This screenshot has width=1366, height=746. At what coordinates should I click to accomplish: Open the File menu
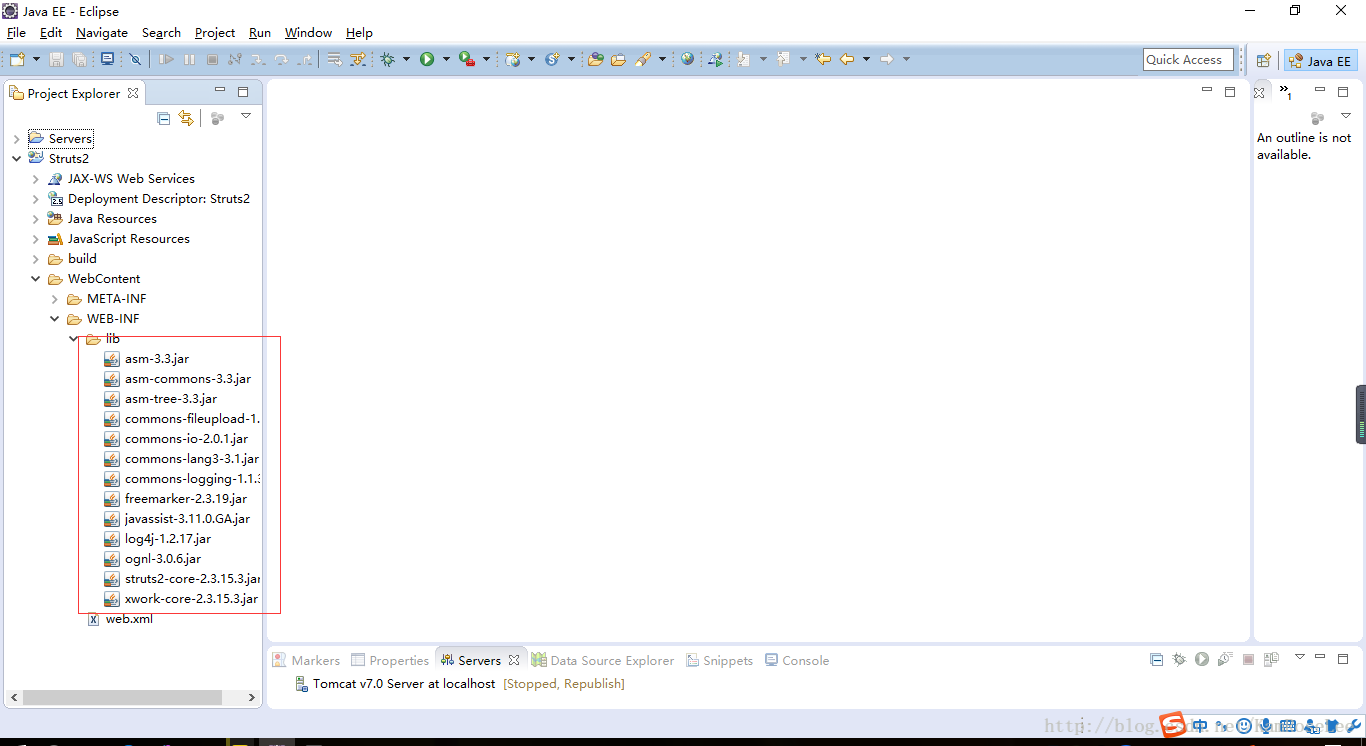(x=16, y=33)
